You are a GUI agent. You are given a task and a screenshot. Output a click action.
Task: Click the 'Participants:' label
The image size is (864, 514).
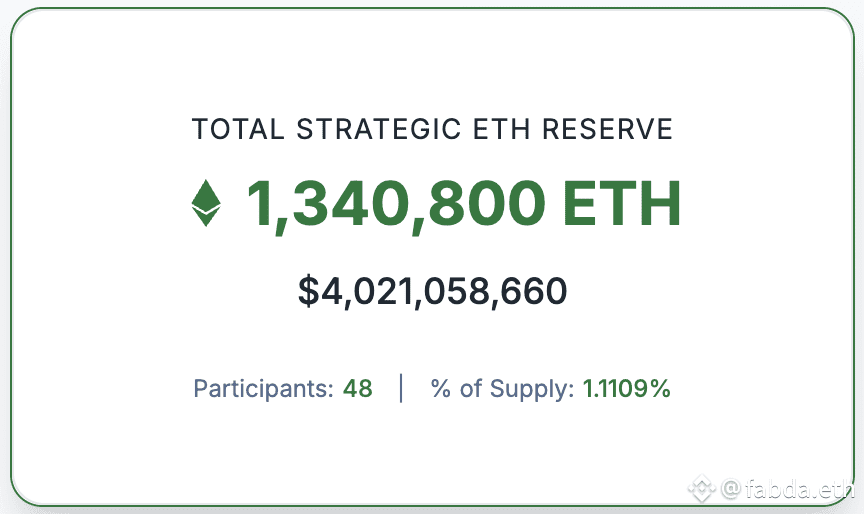pos(263,389)
